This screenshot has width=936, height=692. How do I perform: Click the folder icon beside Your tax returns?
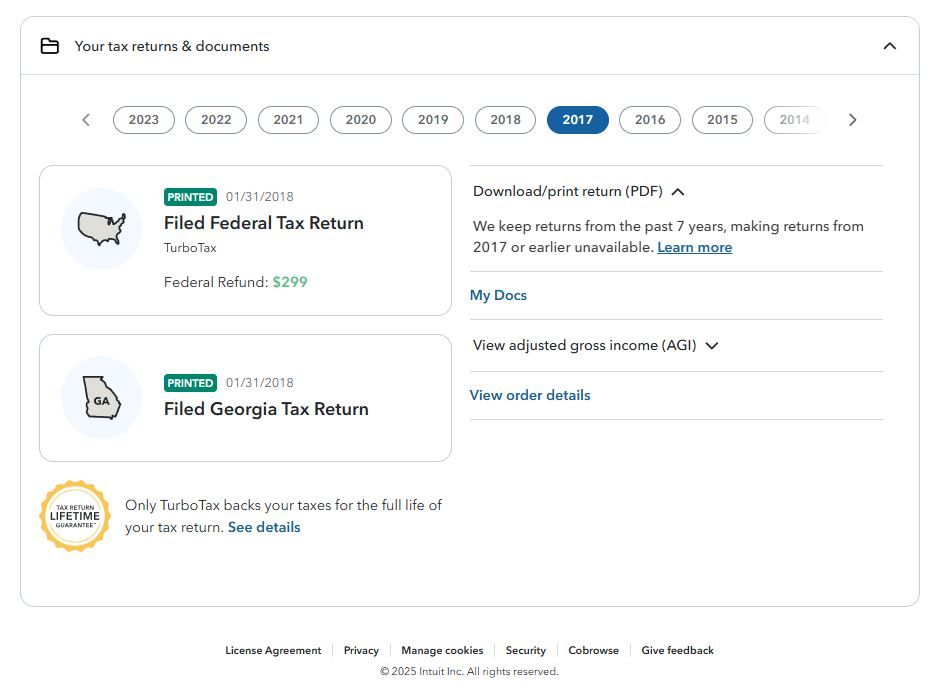[50, 46]
